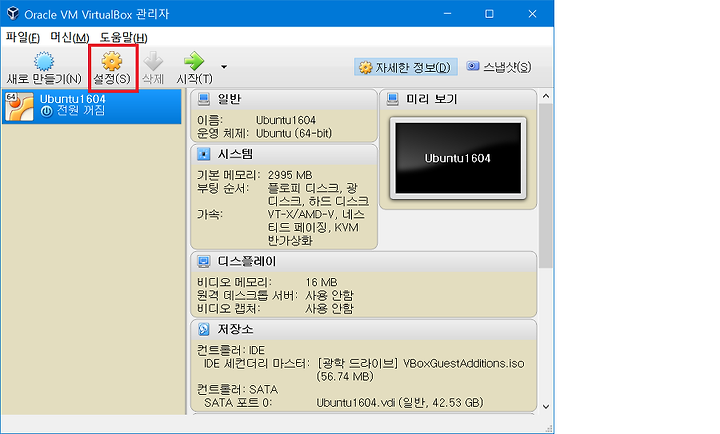Click the details pane scroll up arrow
Viewport: 720px width, 434px height.
(x=546, y=96)
